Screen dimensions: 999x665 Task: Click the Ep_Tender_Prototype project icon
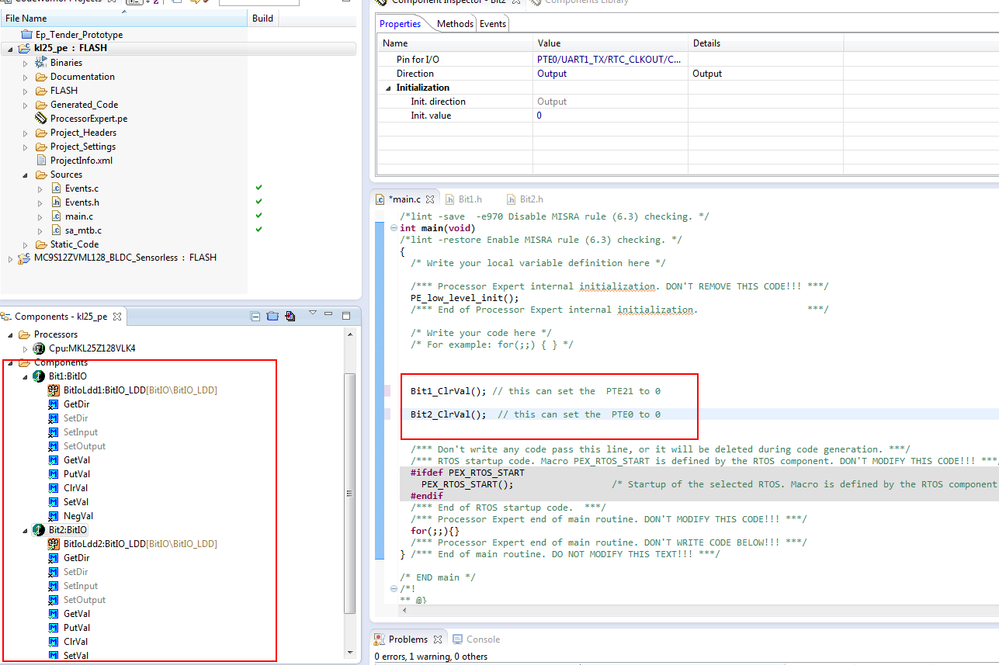click(x=26, y=34)
